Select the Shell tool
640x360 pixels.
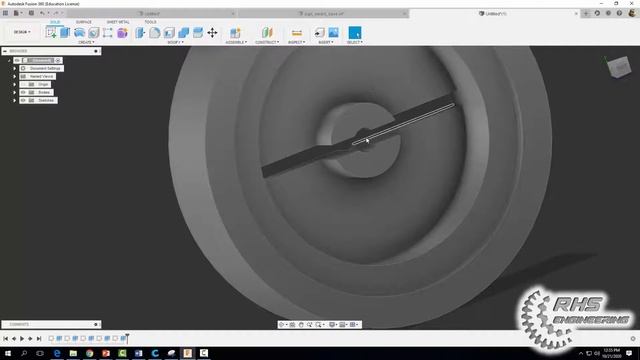169,33
